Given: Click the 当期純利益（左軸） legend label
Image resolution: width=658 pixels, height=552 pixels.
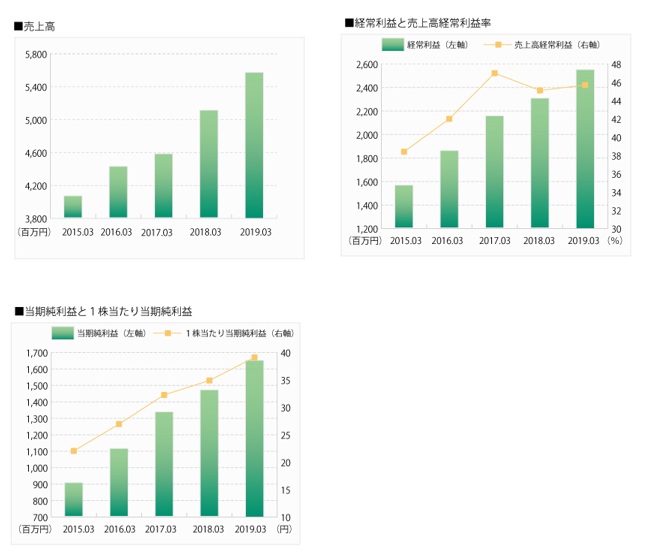Looking at the screenshot, I should 112,333.
